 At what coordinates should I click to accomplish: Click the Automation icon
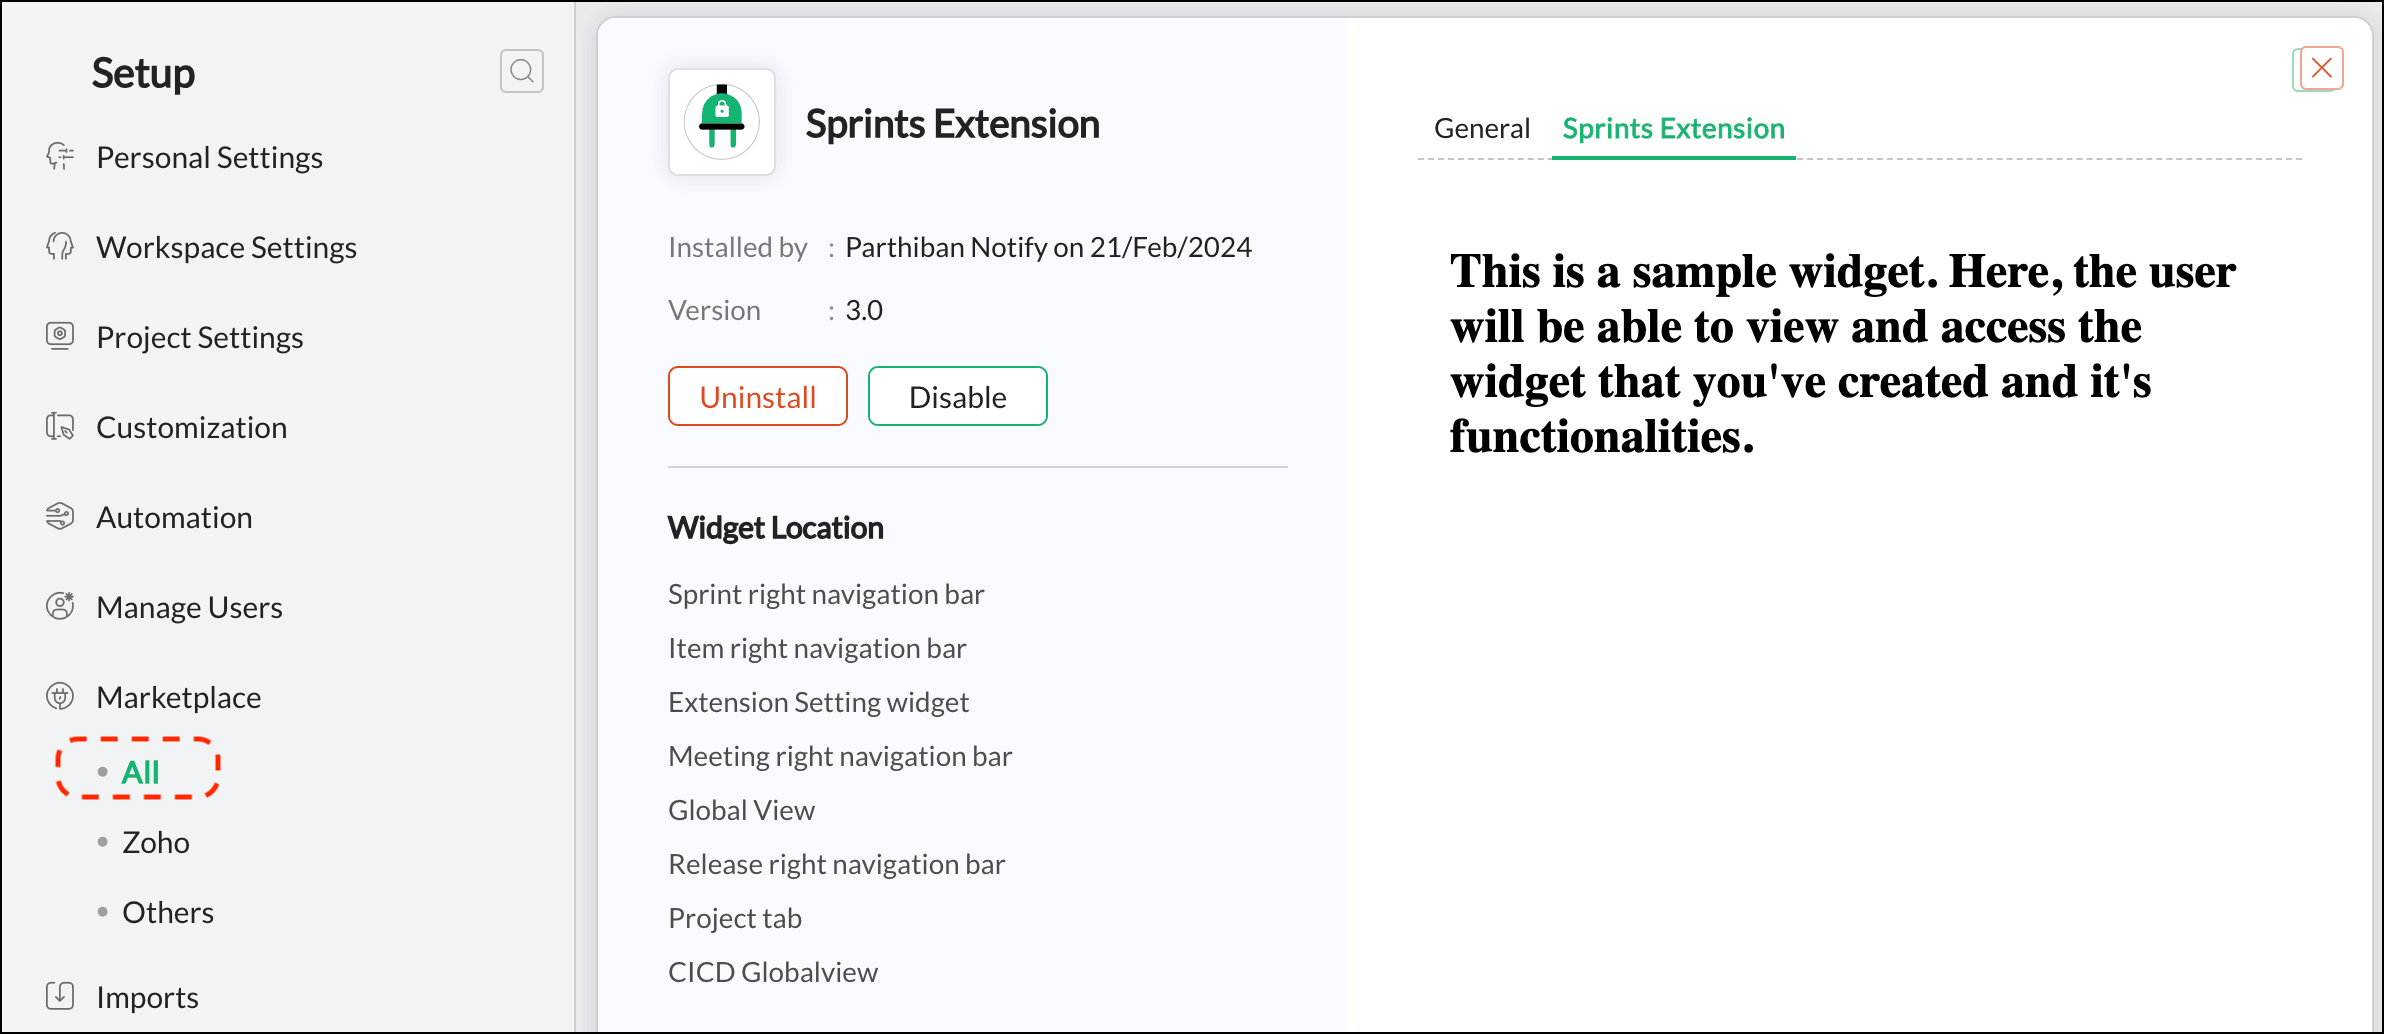tap(60, 517)
